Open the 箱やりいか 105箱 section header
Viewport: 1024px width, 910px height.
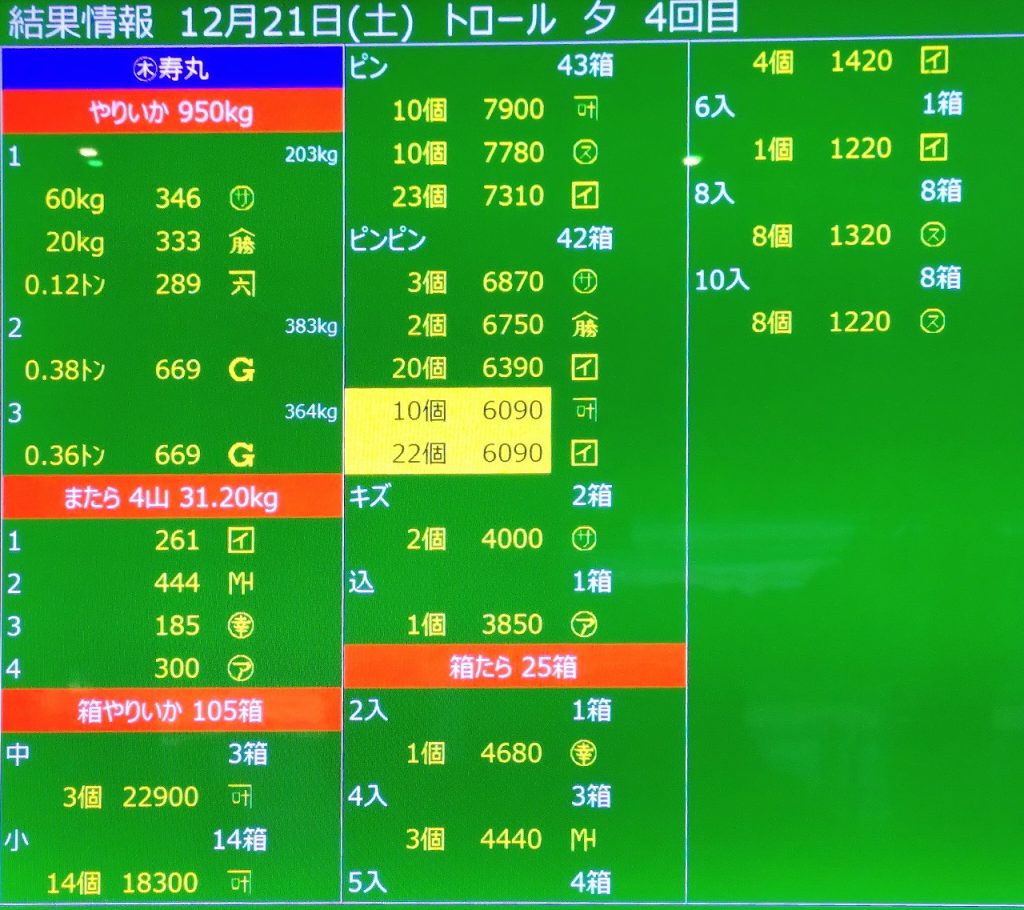pyautogui.click(x=172, y=711)
